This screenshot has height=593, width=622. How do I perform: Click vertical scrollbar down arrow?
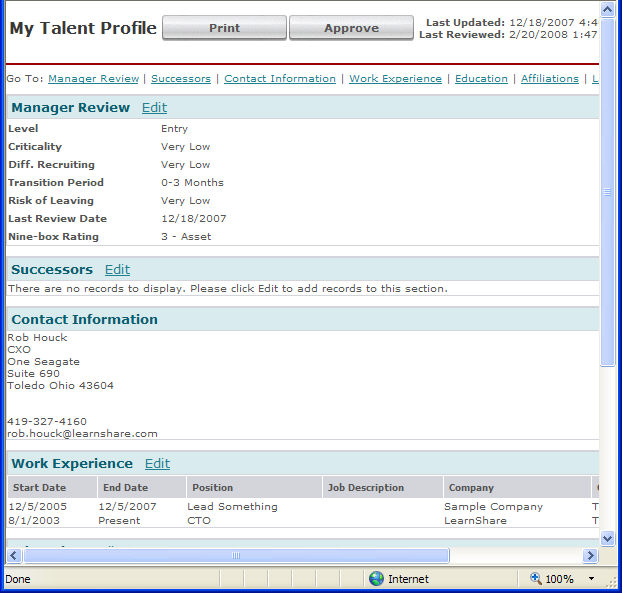coord(607,538)
